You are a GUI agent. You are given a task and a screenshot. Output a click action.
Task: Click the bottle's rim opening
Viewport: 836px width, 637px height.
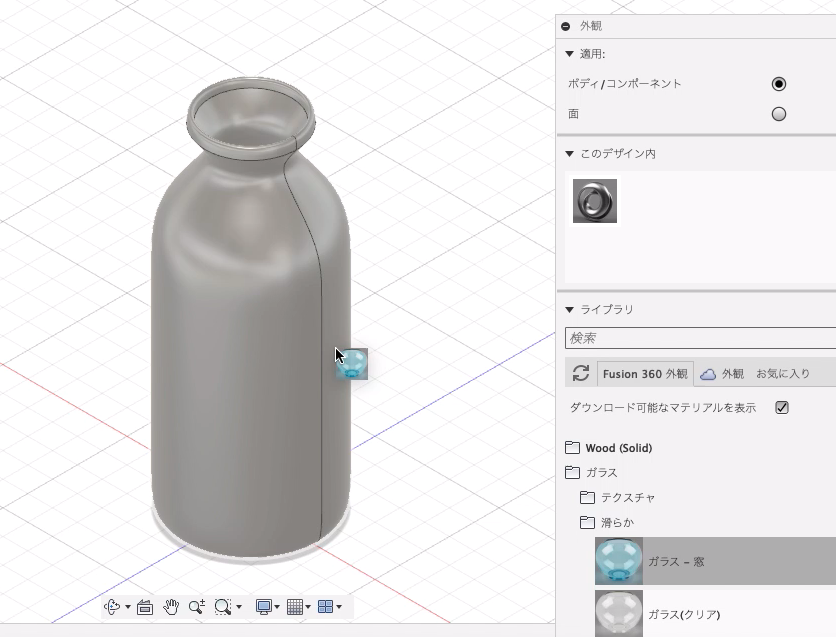[x=251, y=118]
